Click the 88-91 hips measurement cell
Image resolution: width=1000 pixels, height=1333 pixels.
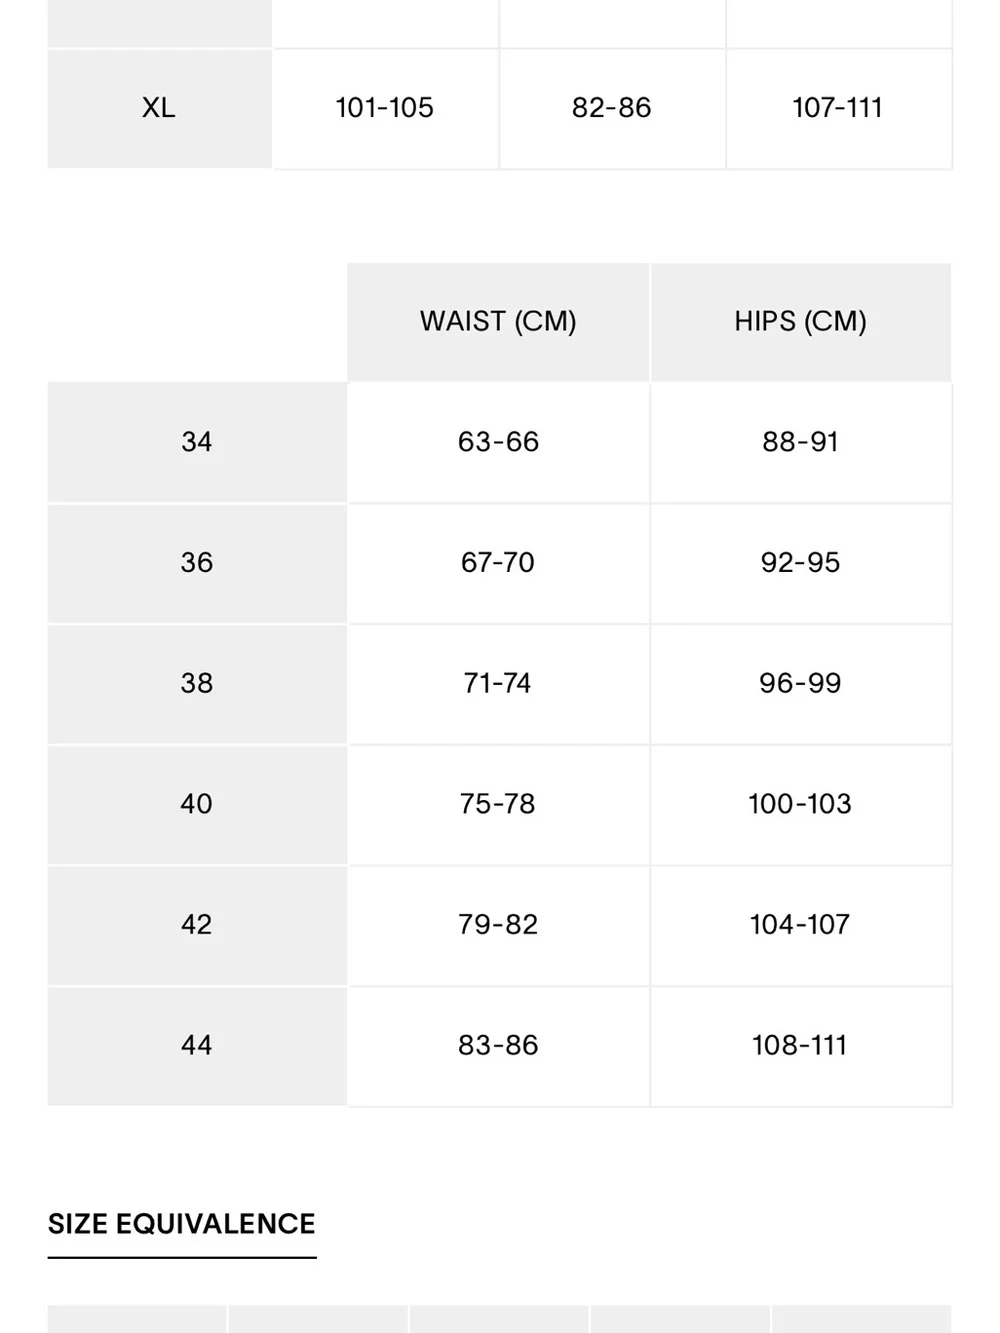click(x=800, y=442)
